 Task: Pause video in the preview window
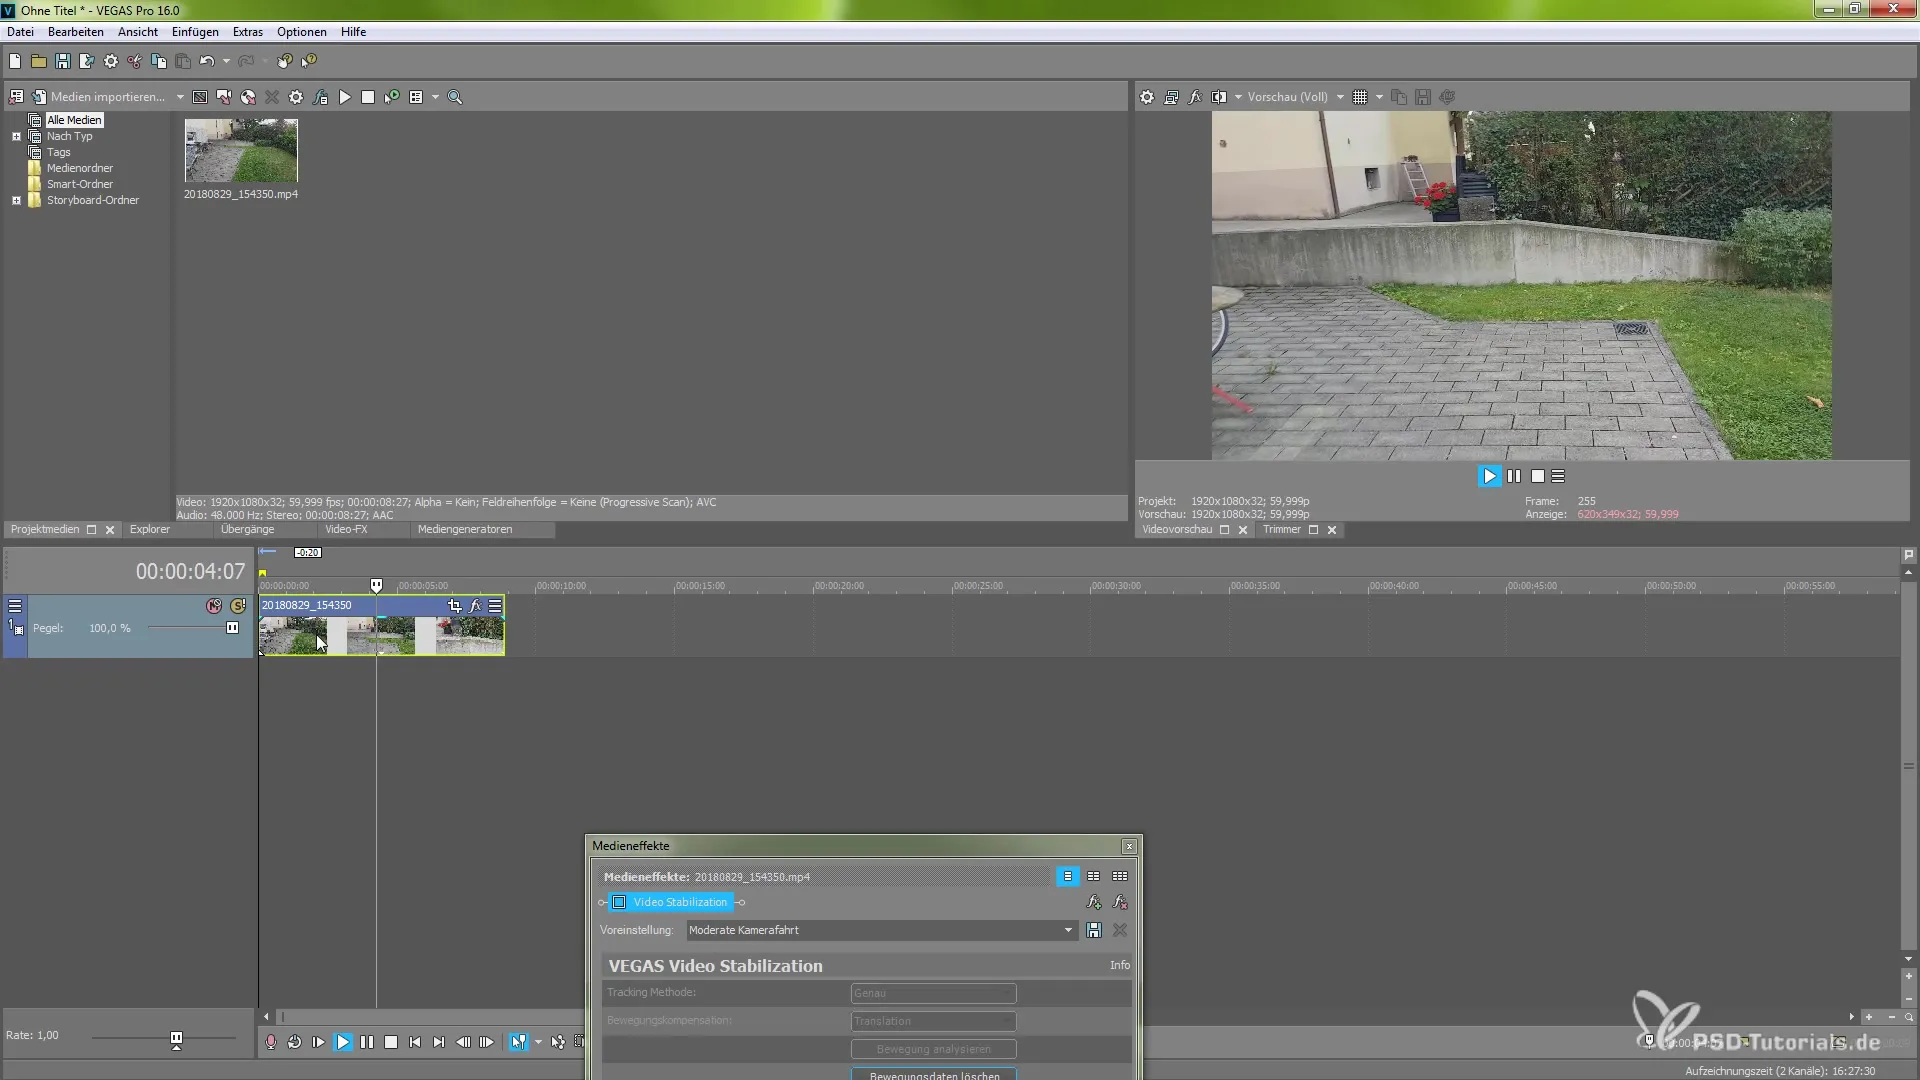pos(1514,477)
